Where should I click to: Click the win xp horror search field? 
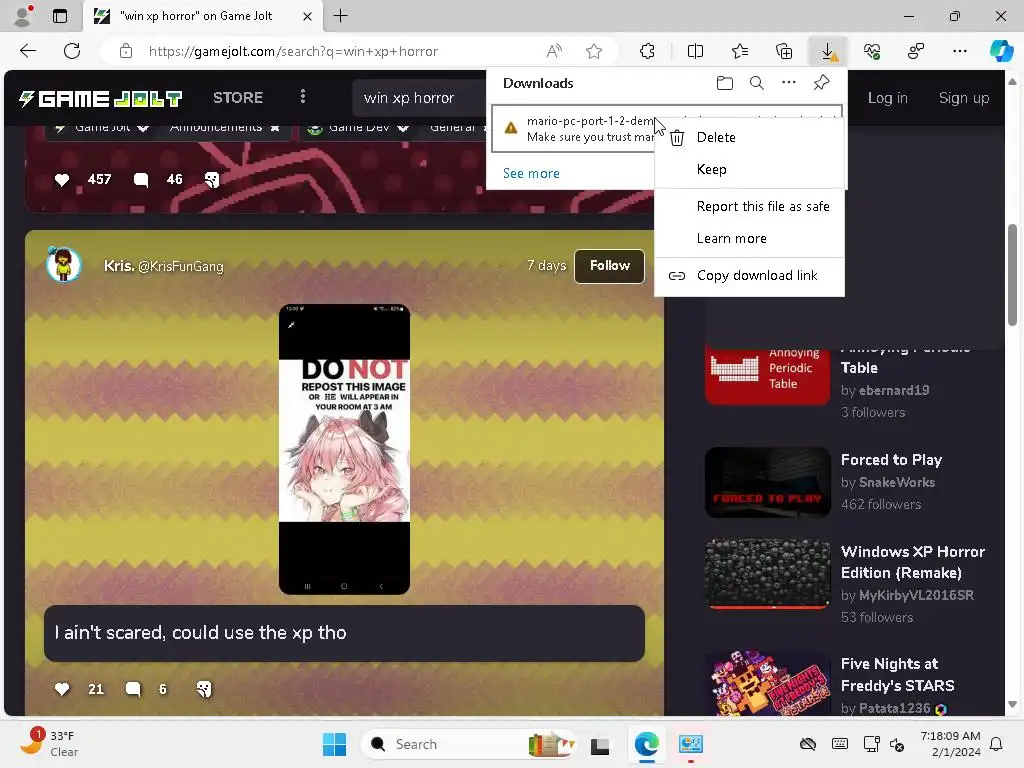[x=419, y=98]
